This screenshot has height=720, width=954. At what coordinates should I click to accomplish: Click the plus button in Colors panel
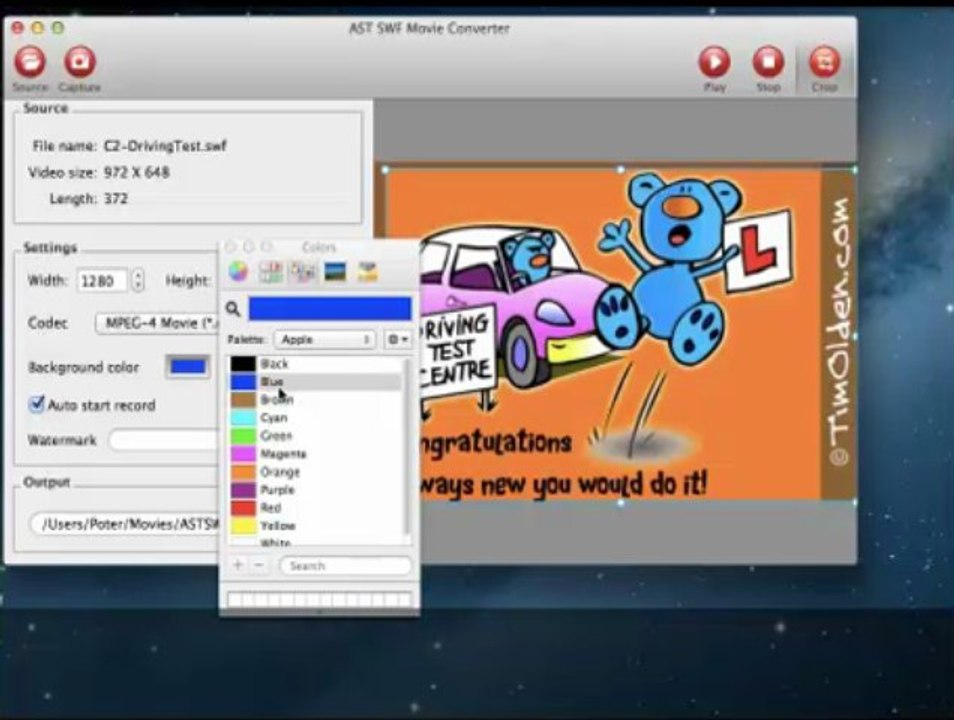[238, 565]
